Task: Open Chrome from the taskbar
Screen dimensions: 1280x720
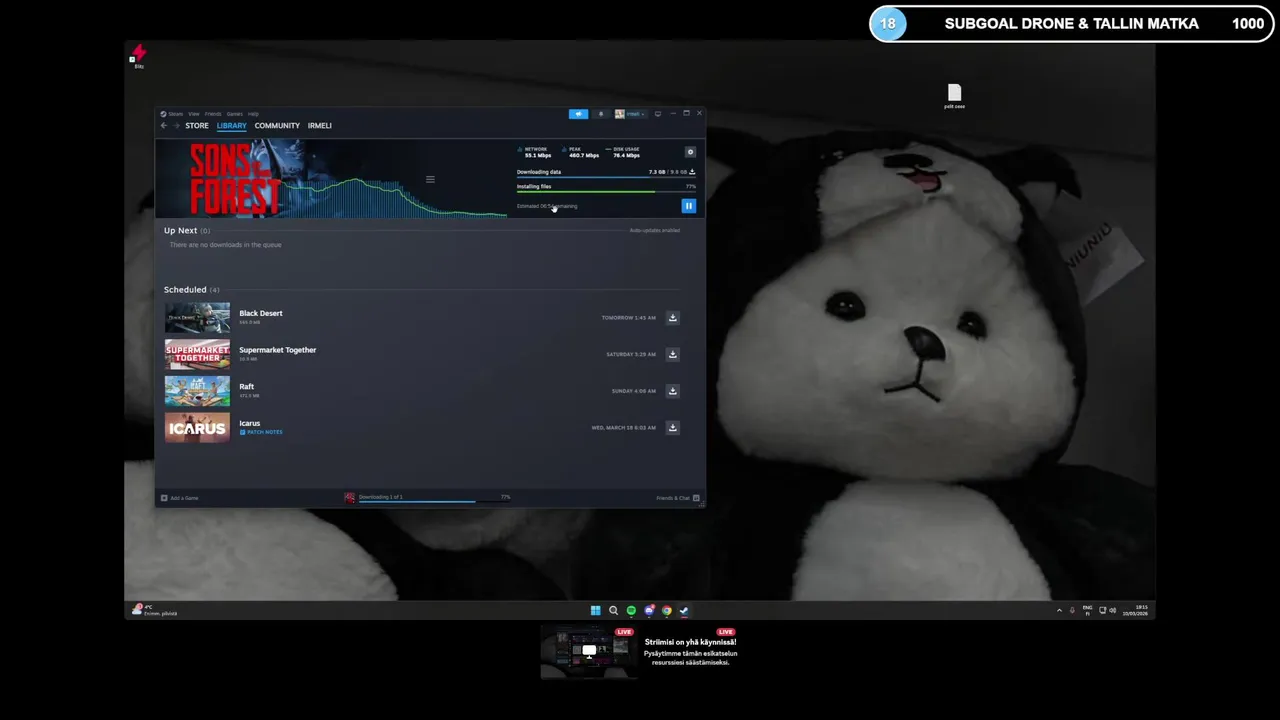Action: coord(667,611)
